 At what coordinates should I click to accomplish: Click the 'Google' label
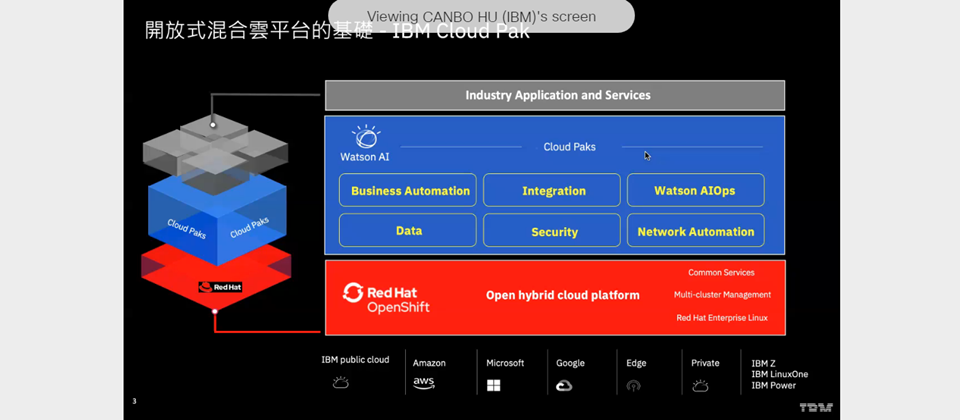(570, 363)
